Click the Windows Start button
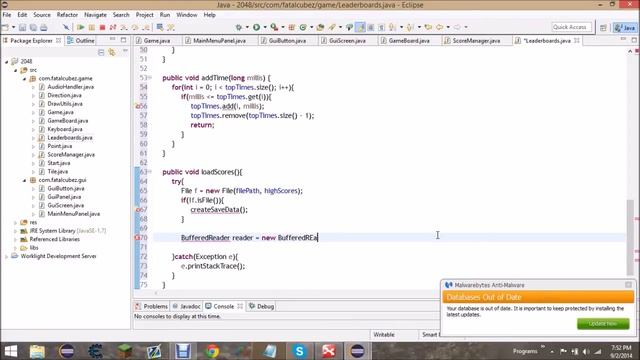Image resolution: width=640 pixels, height=360 pixels. click(11, 351)
